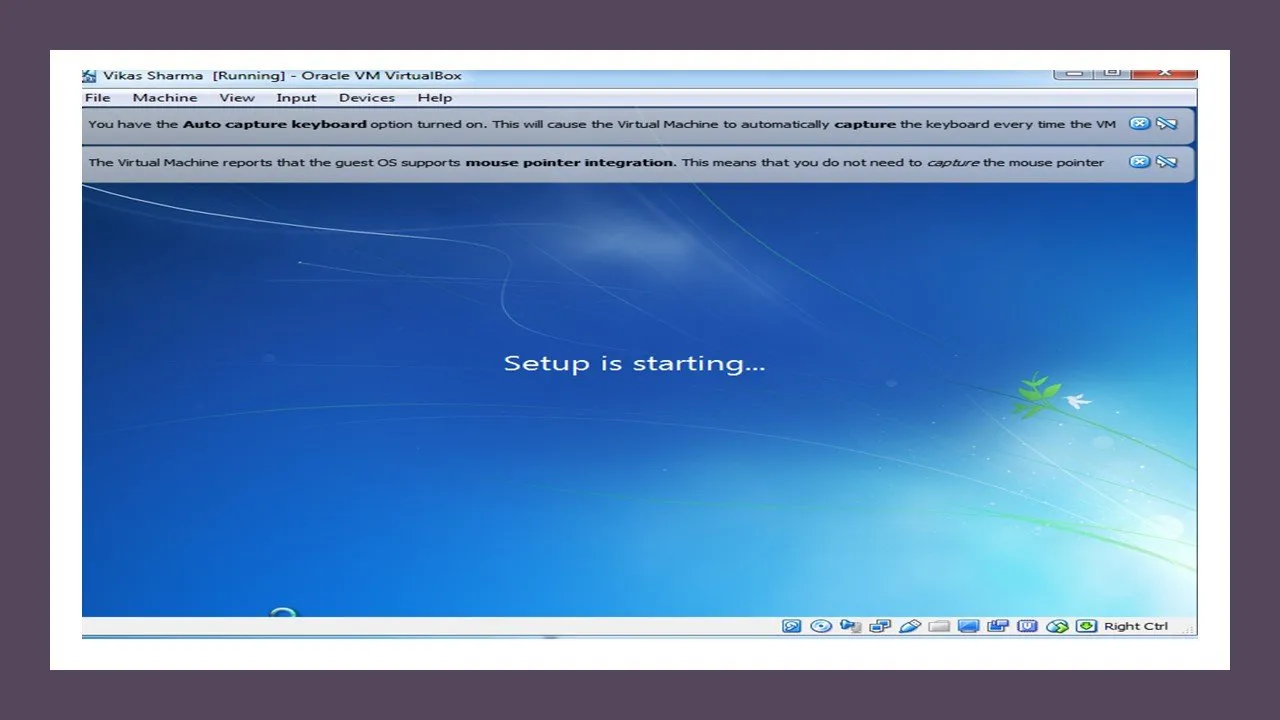Click the window resize grip by Right Ctrl

pos(1187,628)
